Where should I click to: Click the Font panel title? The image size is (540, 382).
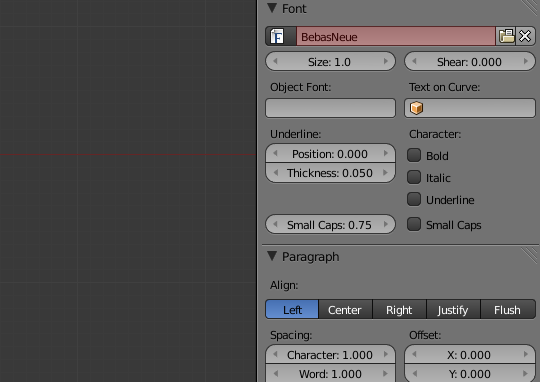point(294,9)
